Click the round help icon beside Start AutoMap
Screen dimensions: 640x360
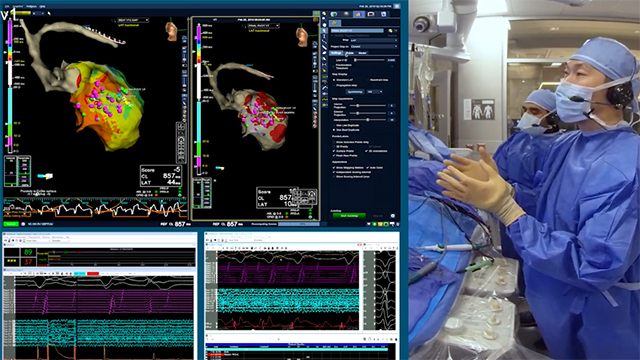click(x=393, y=216)
